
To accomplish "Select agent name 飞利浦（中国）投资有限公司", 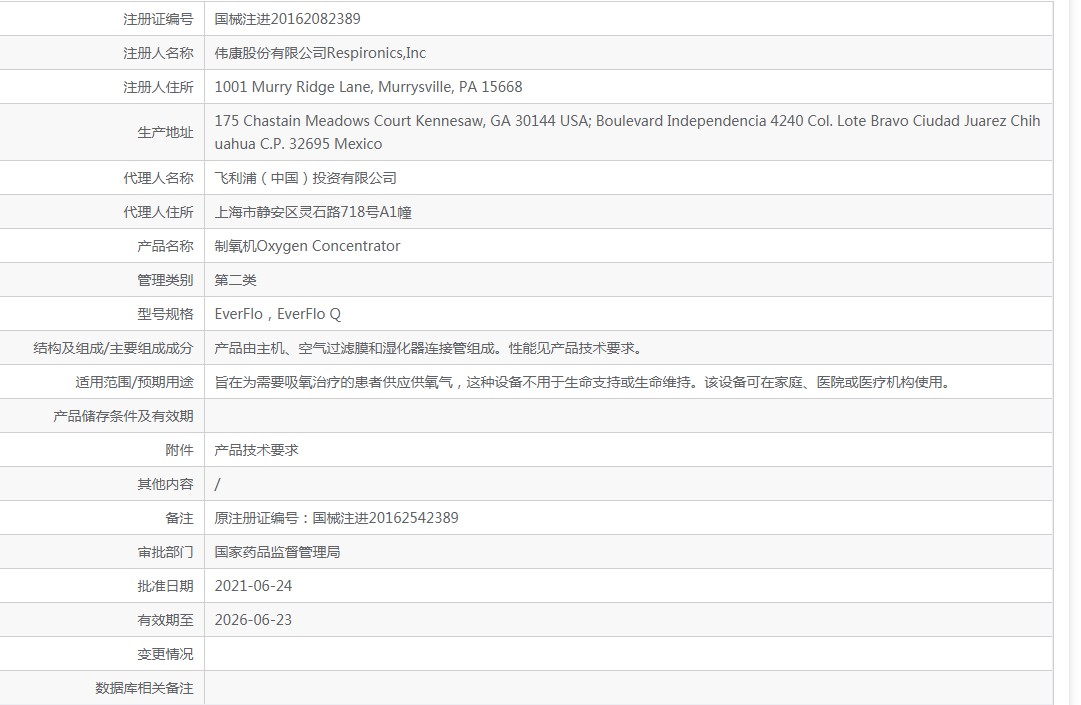I will pos(305,178).
